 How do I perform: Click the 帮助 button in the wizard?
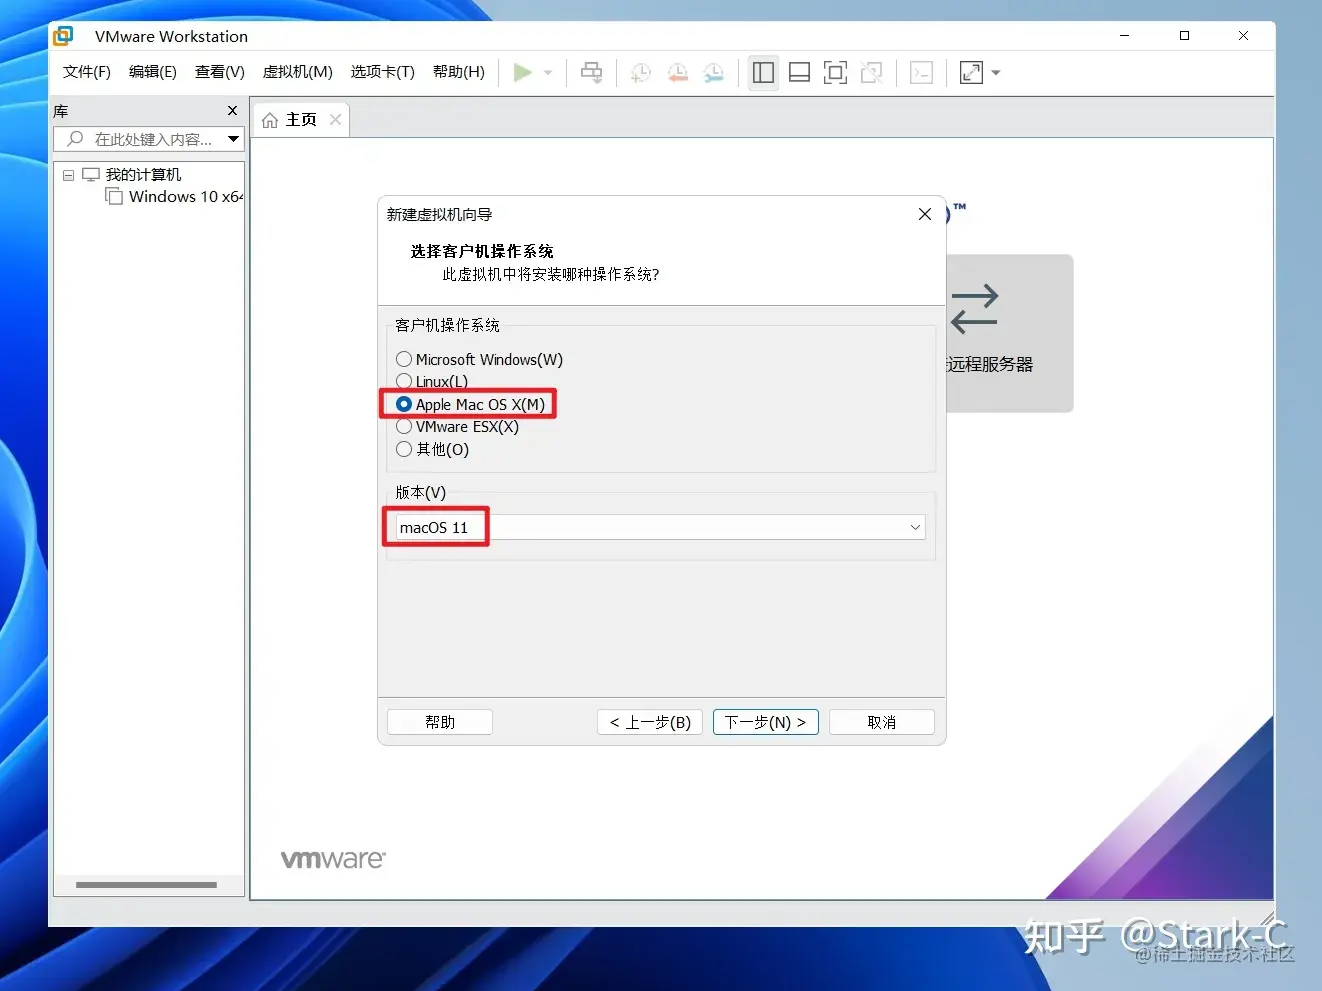[440, 722]
